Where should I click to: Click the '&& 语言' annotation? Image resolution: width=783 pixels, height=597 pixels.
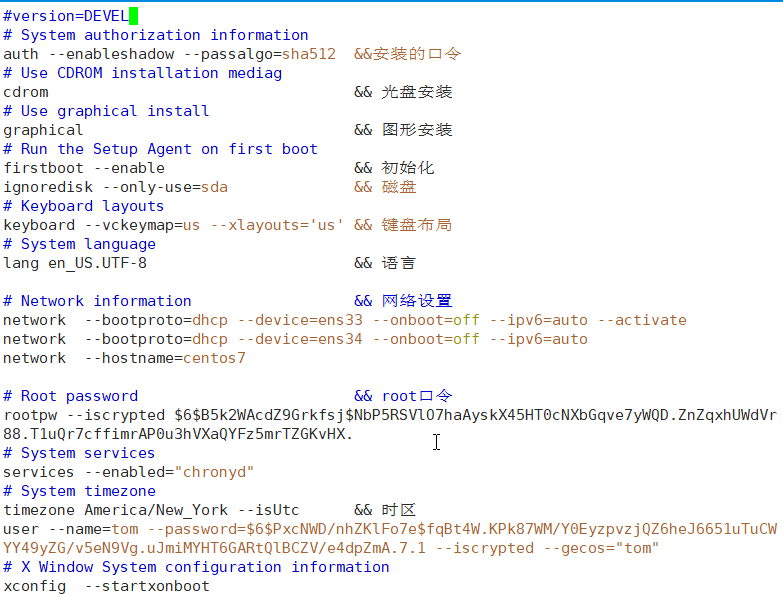pos(386,263)
